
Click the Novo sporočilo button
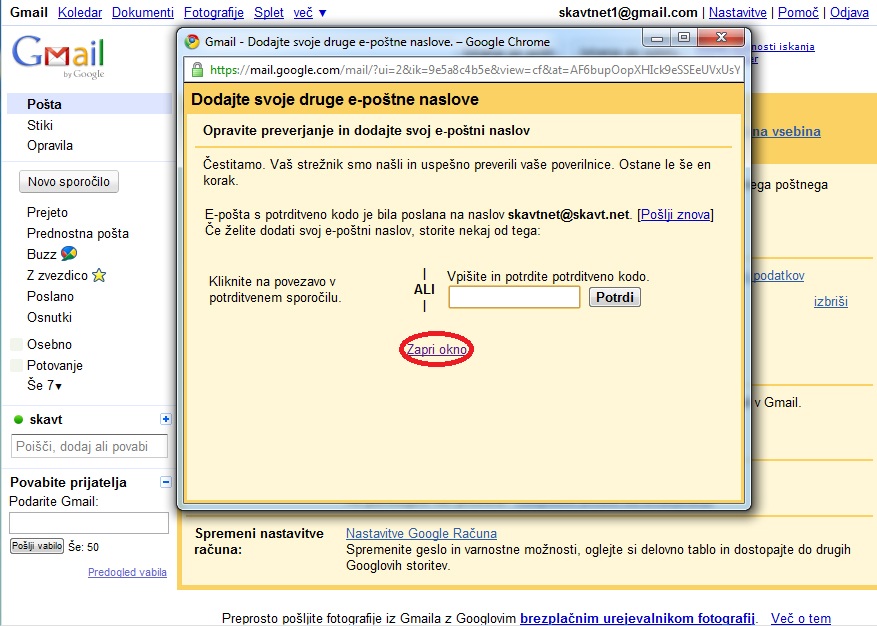[69, 182]
